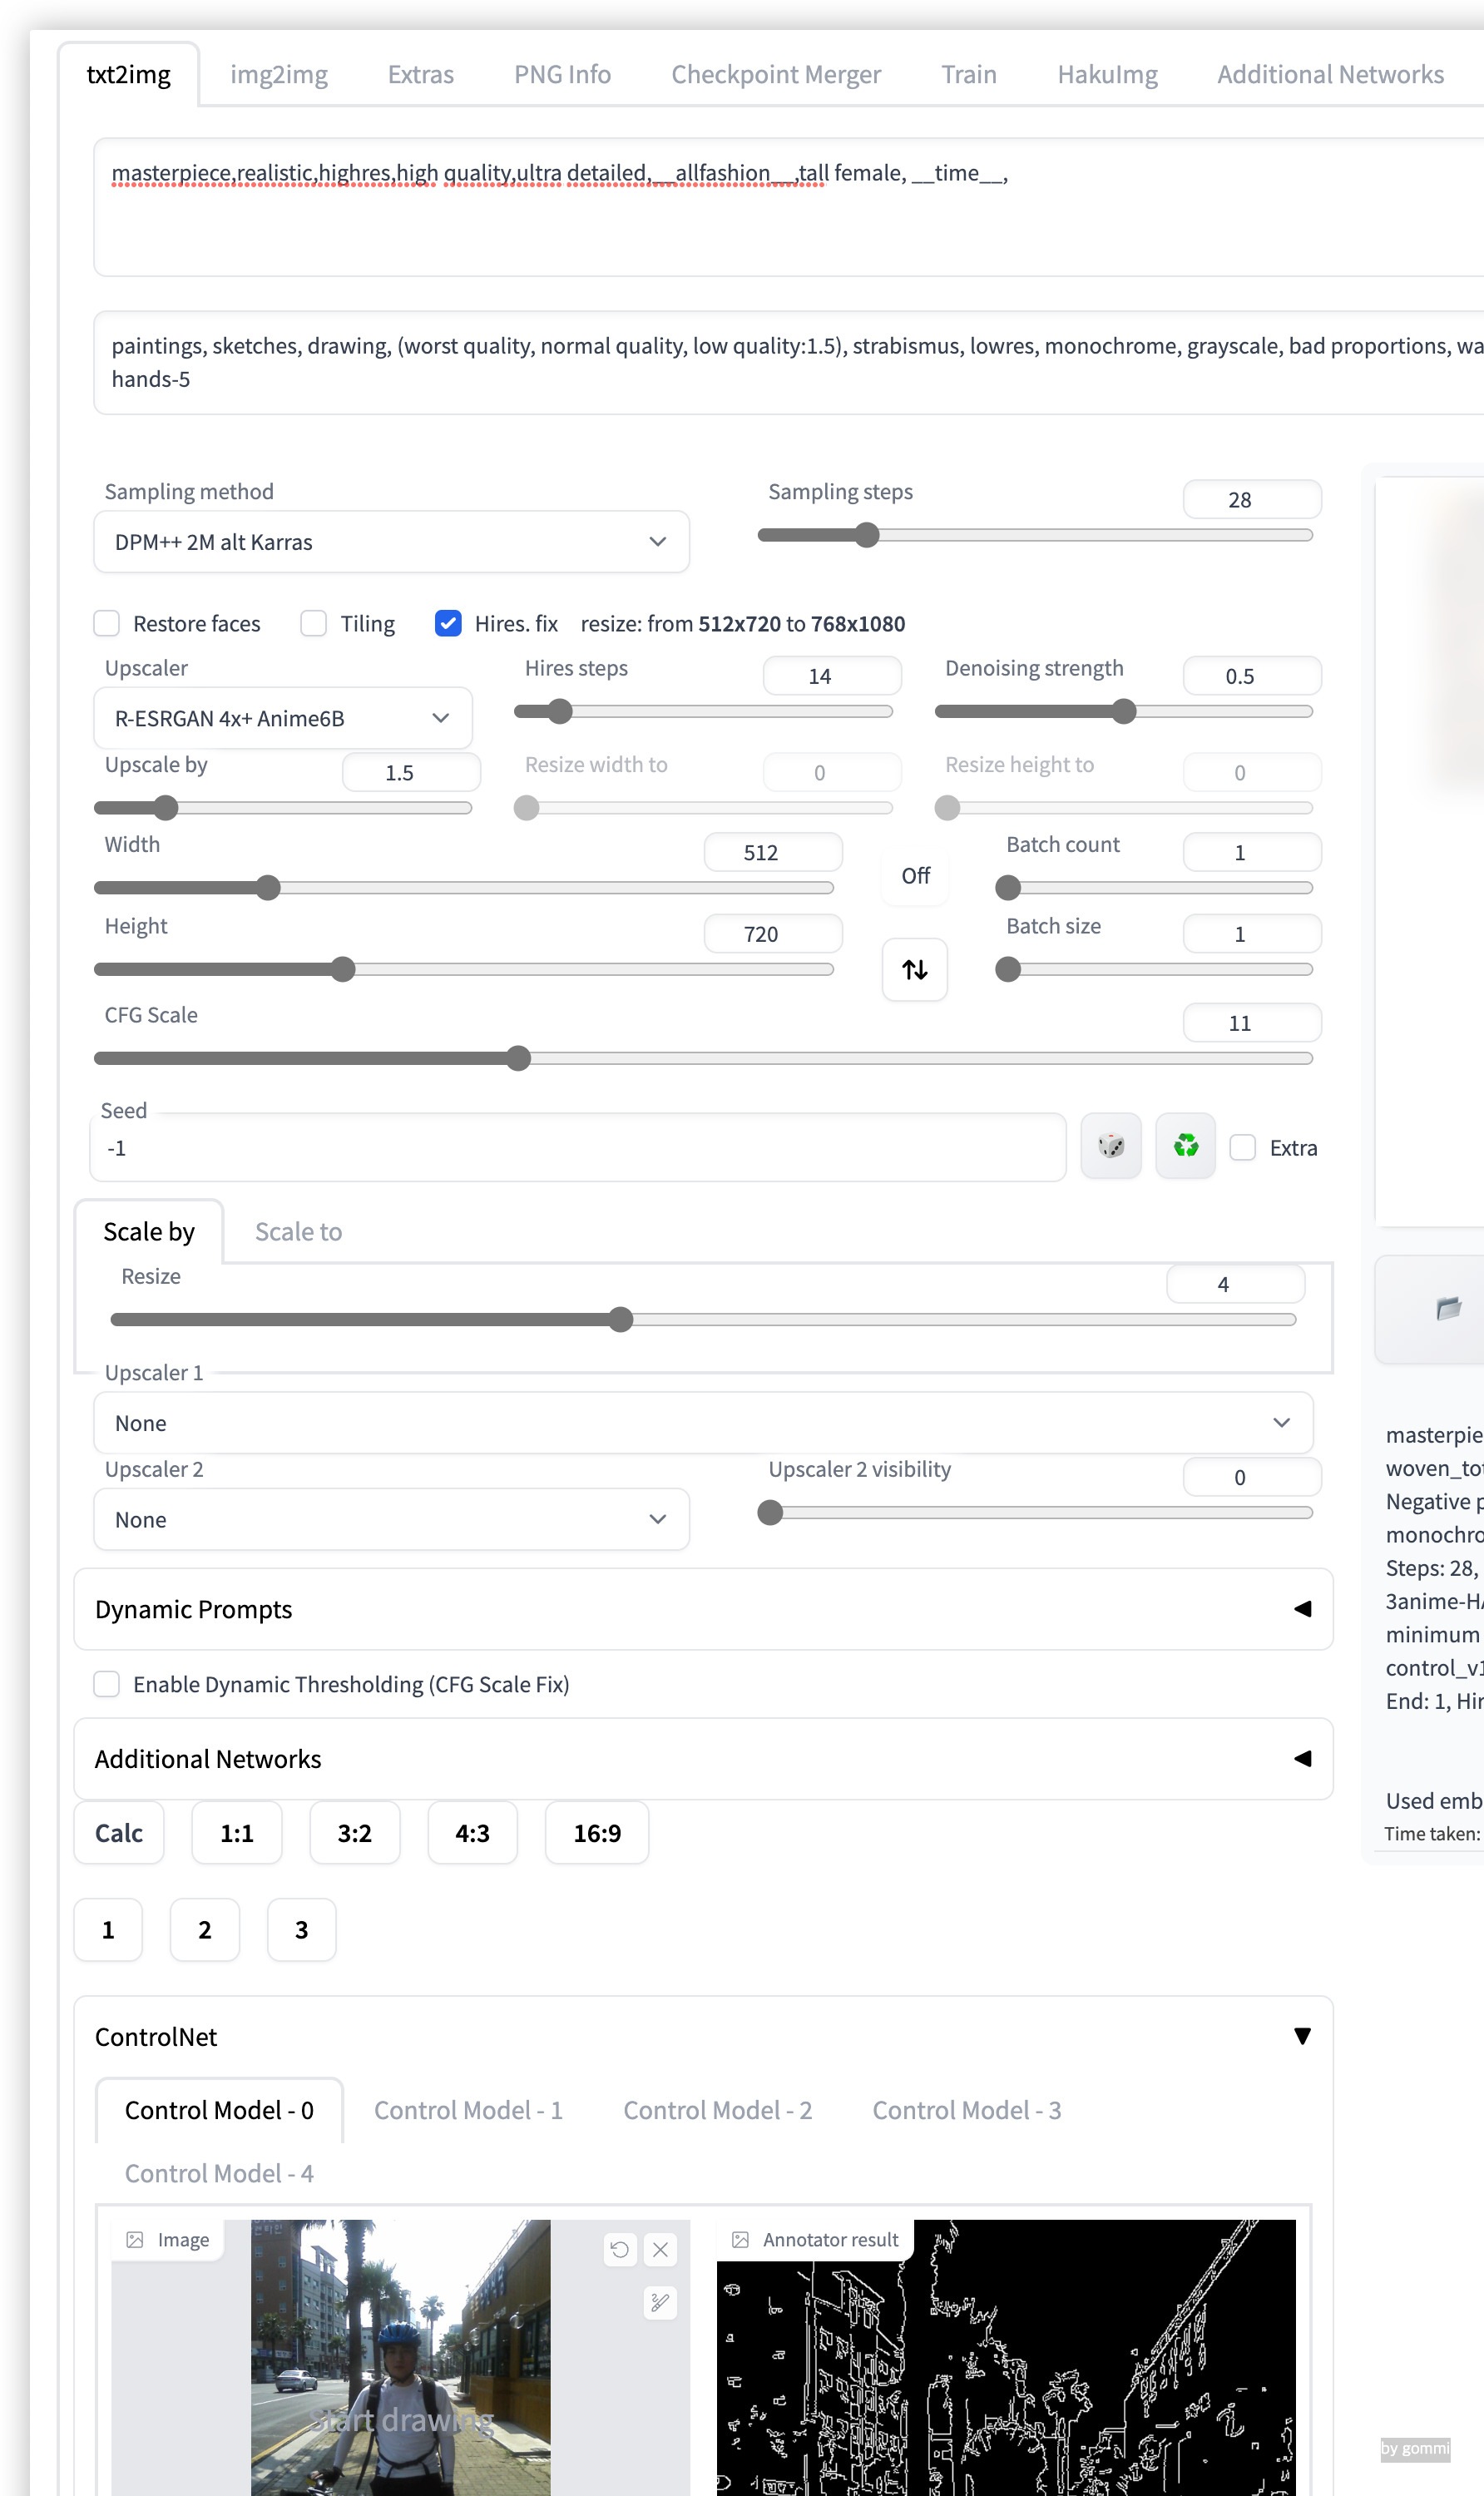Viewport: 1484px width, 2496px height.
Task: Click the preset button labeled 2
Action: pos(205,1930)
